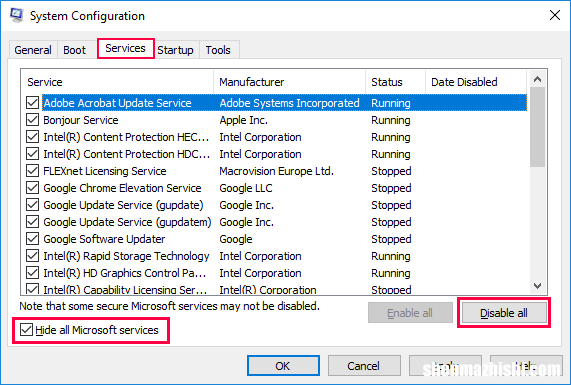The height and width of the screenshot is (385, 571).
Task: Click Adobe Systems Incorporated manufacturer cell
Action: 290,103
